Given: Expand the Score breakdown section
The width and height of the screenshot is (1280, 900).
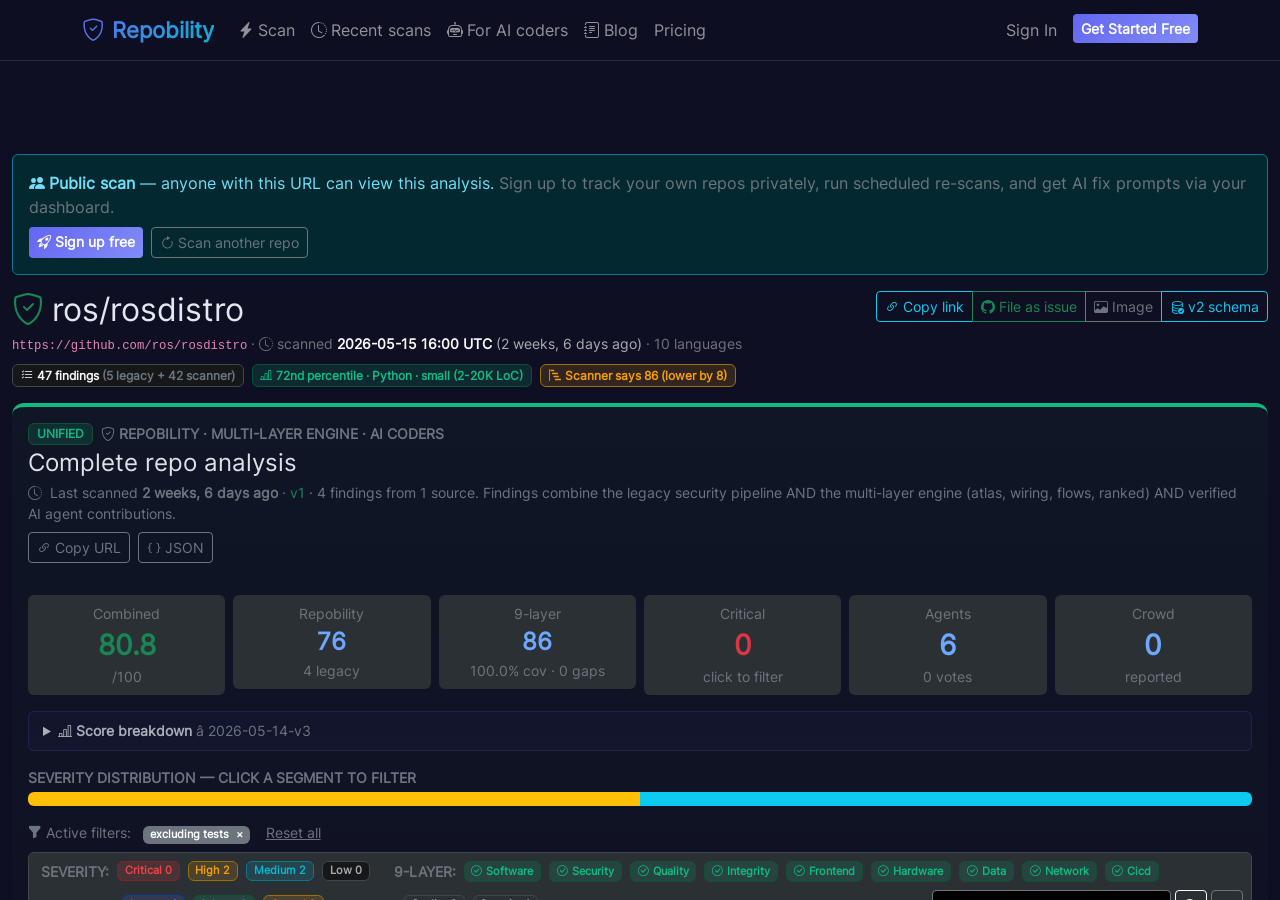Looking at the screenshot, I should click(x=640, y=731).
